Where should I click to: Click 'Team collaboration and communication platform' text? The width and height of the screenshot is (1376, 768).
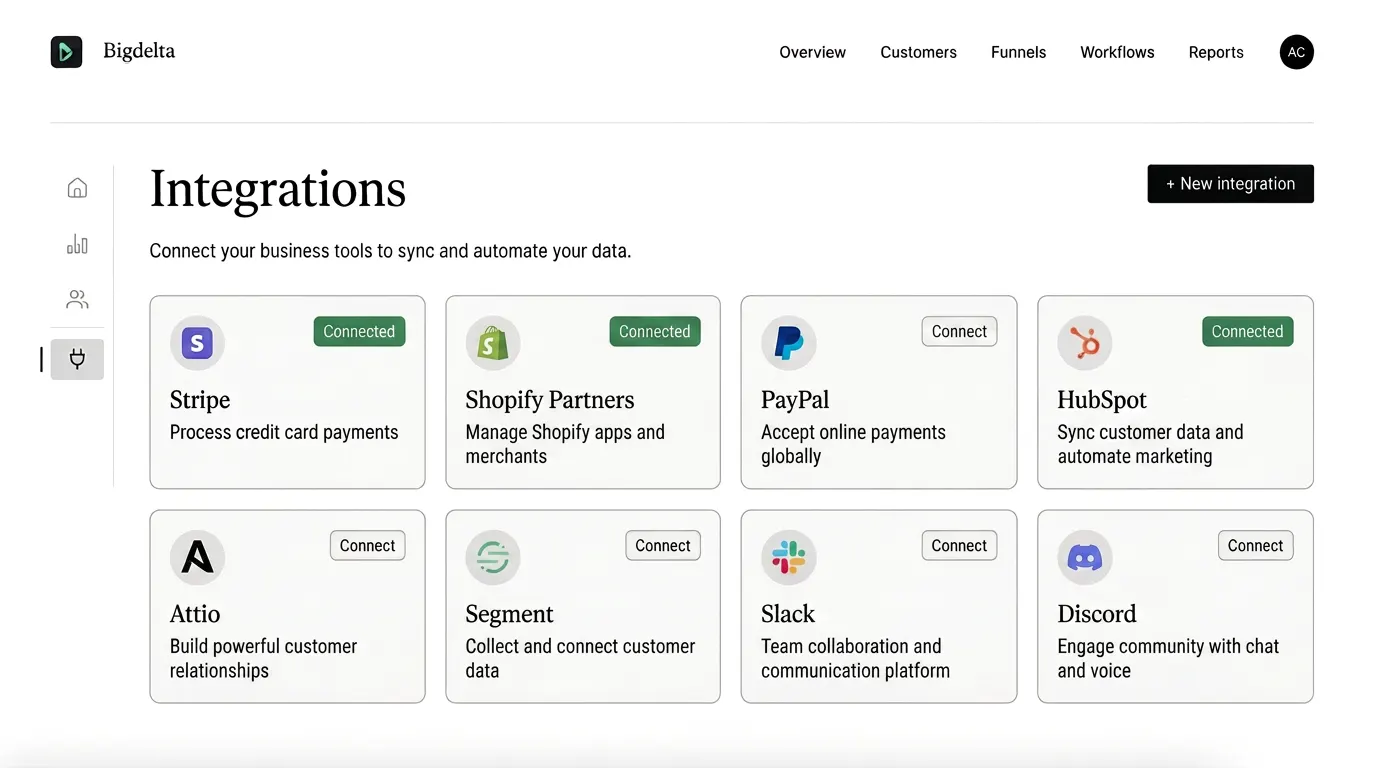click(855, 658)
